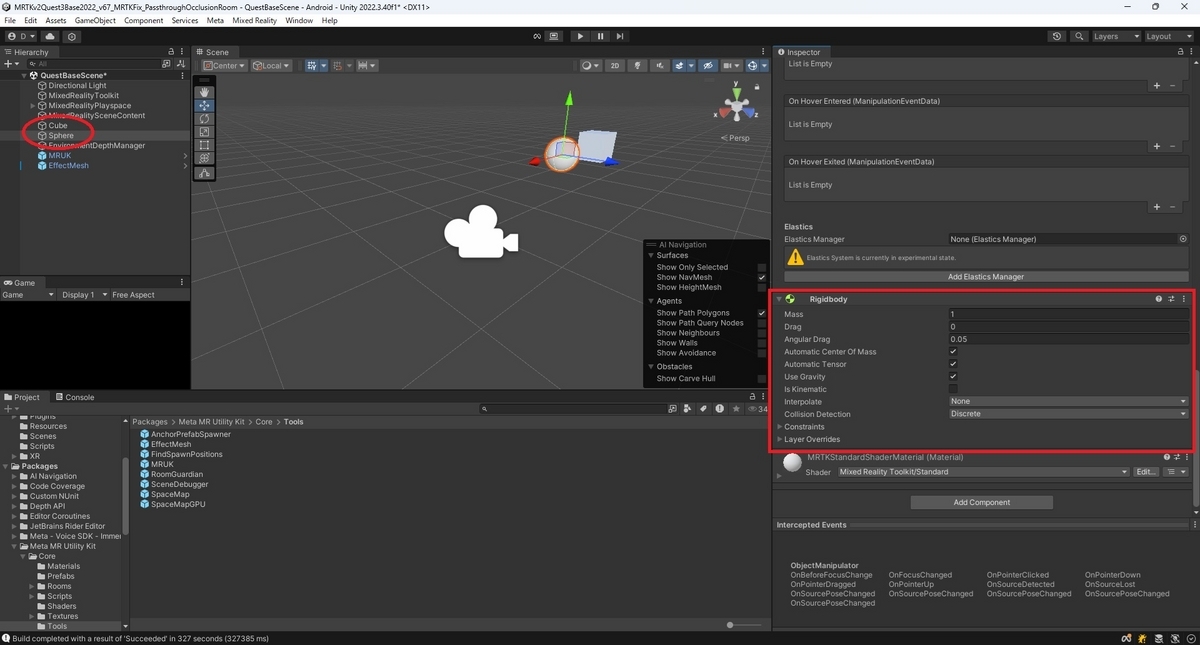Open the Layers dropdown

pos(1115,36)
